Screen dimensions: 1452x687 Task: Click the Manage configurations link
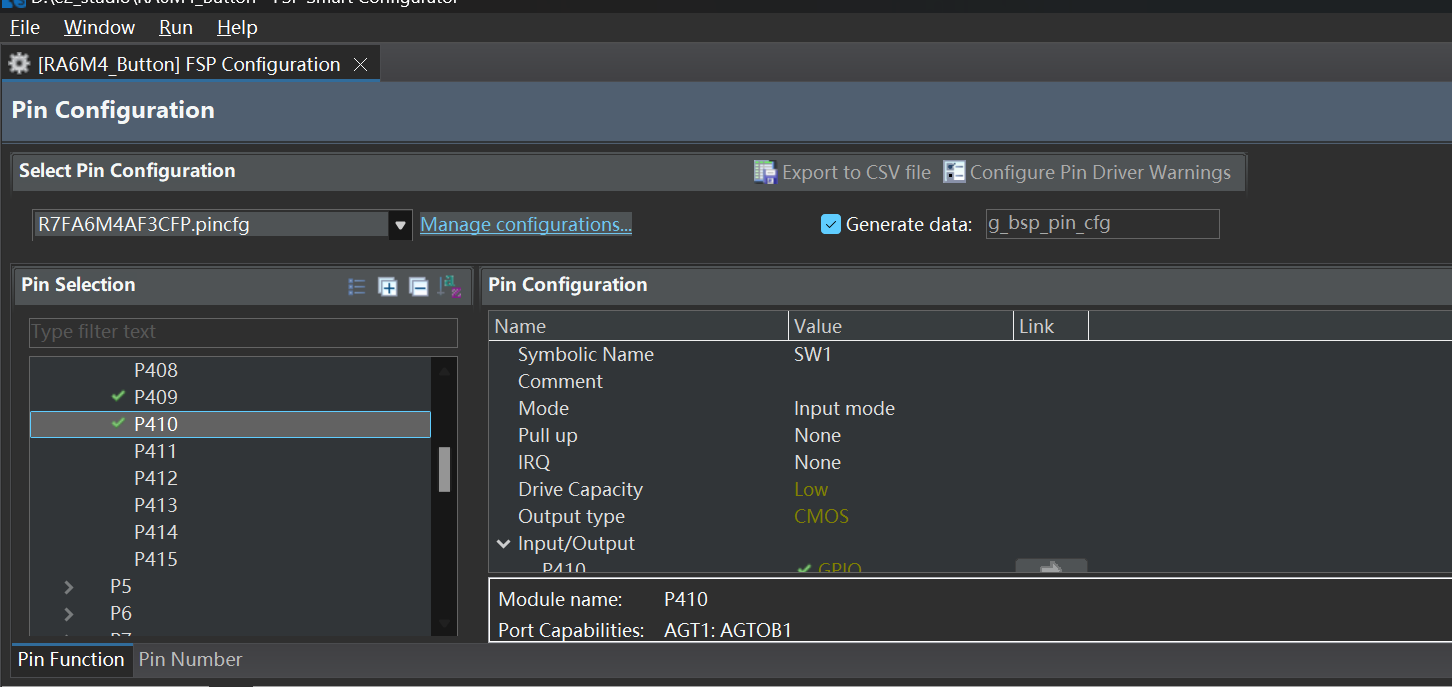(x=526, y=225)
